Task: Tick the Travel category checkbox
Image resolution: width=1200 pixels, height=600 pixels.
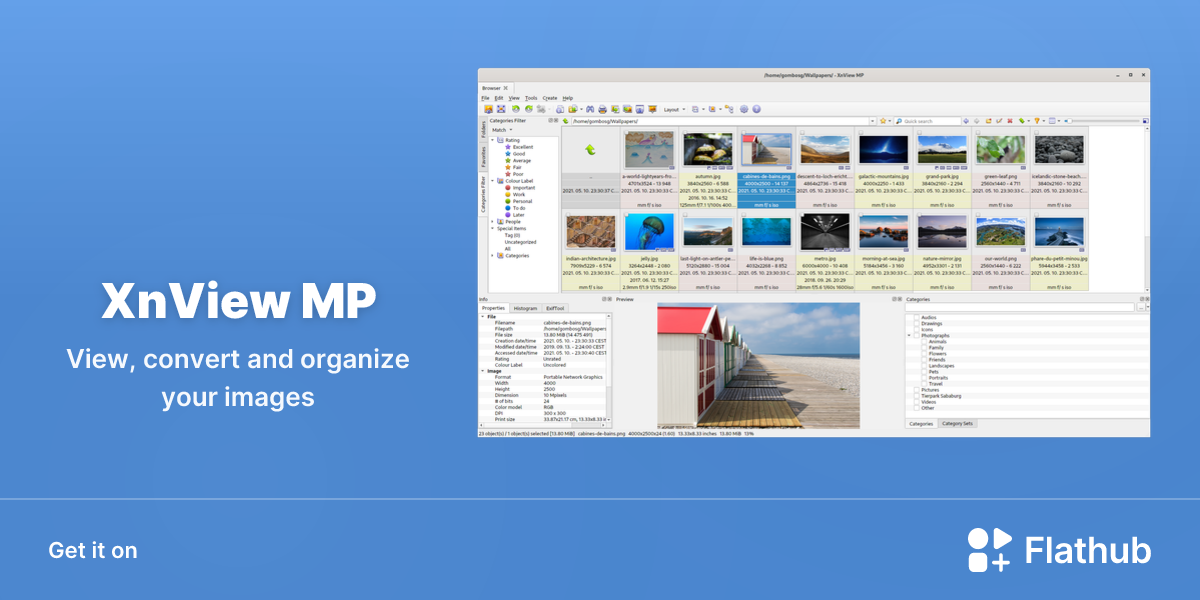Action: (x=924, y=384)
